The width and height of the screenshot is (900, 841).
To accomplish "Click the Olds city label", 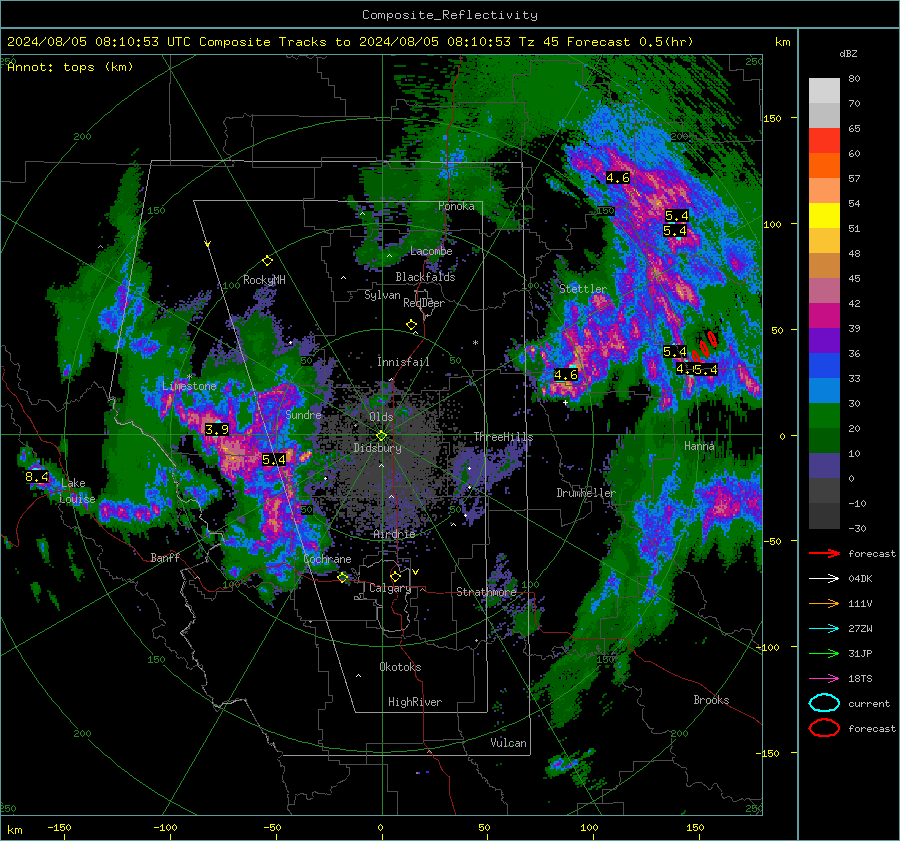I will 381,417.
